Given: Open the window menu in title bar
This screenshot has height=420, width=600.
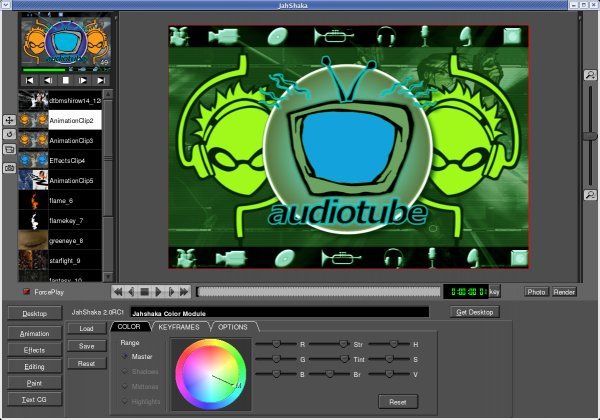Looking at the screenshot, I should click(6, 5).
